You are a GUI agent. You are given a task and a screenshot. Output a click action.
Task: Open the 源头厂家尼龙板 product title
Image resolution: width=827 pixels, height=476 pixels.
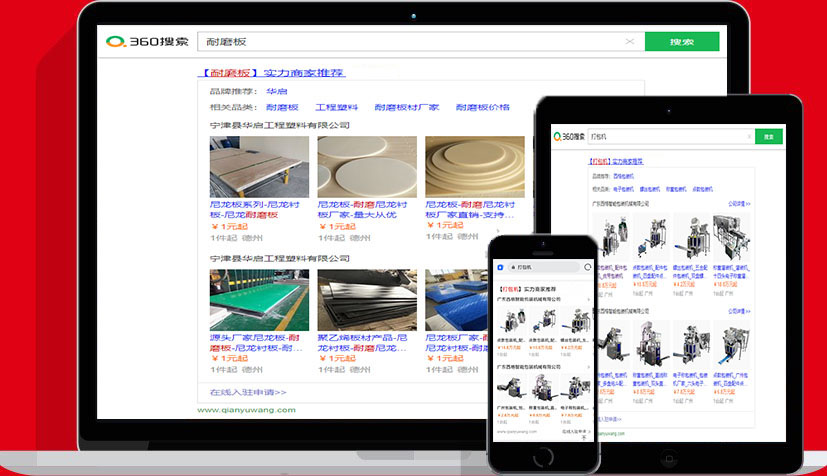coord(256,343)
